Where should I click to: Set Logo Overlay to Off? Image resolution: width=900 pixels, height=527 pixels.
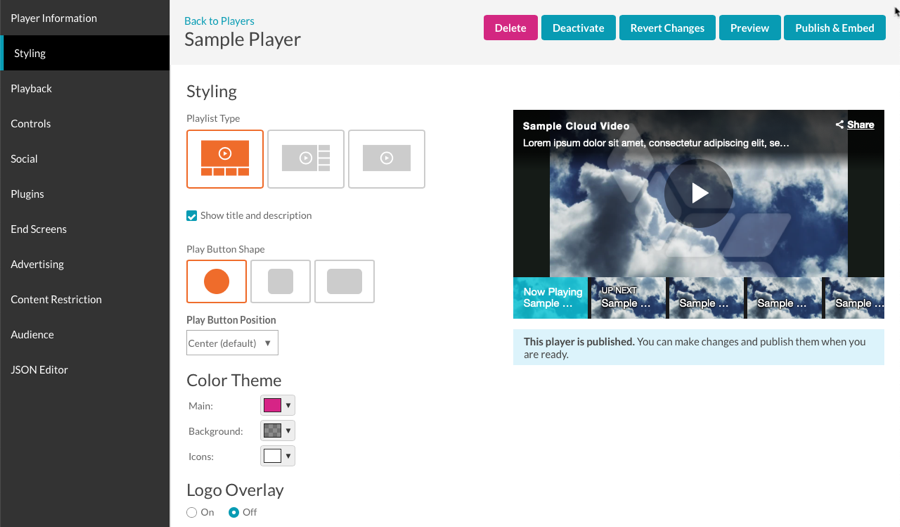234,513
